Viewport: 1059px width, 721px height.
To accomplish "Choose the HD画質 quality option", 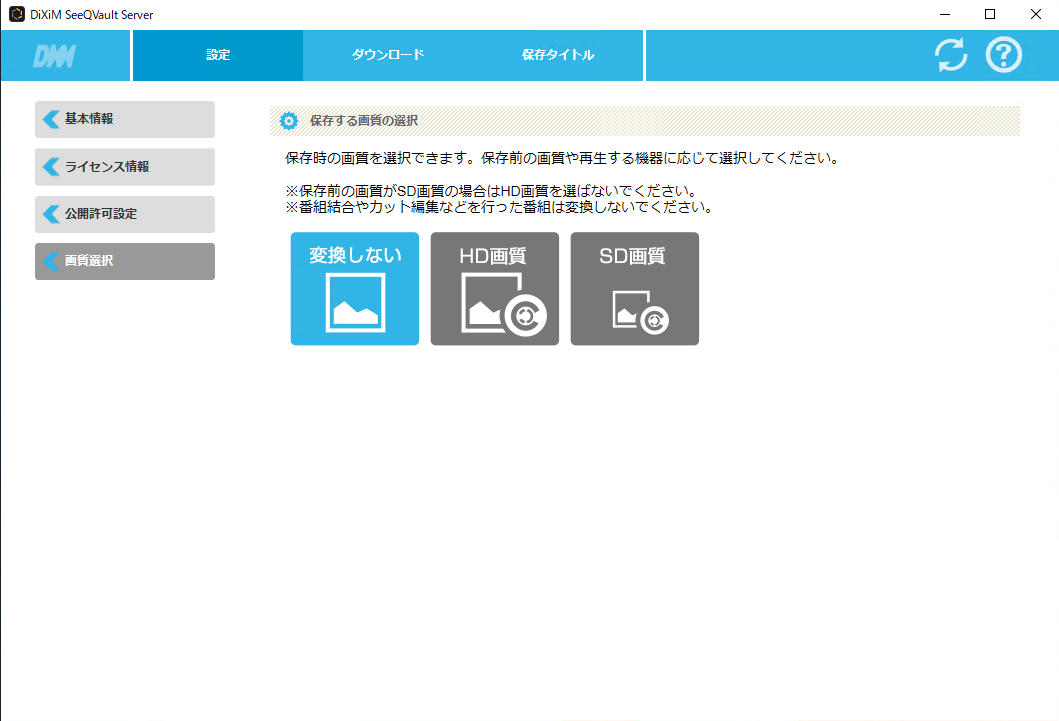I will click(x=494, y=289).
